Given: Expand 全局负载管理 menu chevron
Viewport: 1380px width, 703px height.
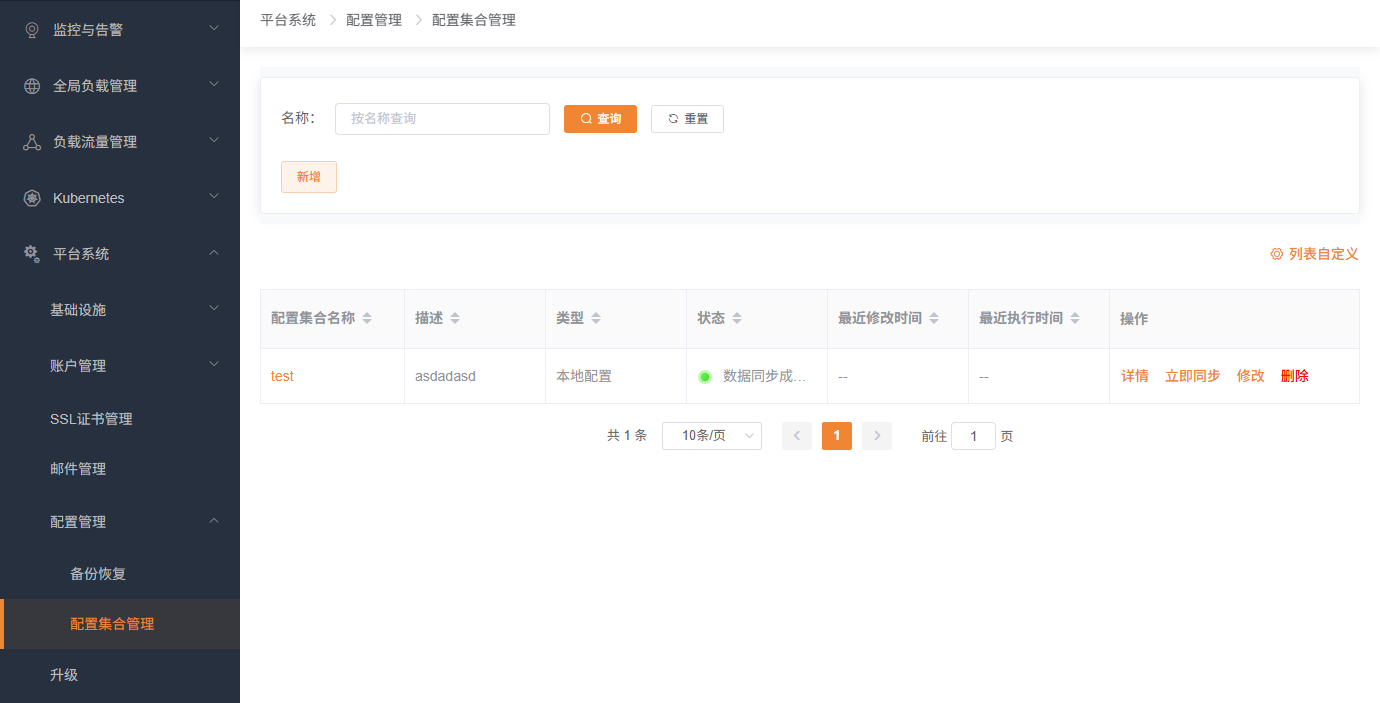Looking at the screenshot, I should coord(214,84).
